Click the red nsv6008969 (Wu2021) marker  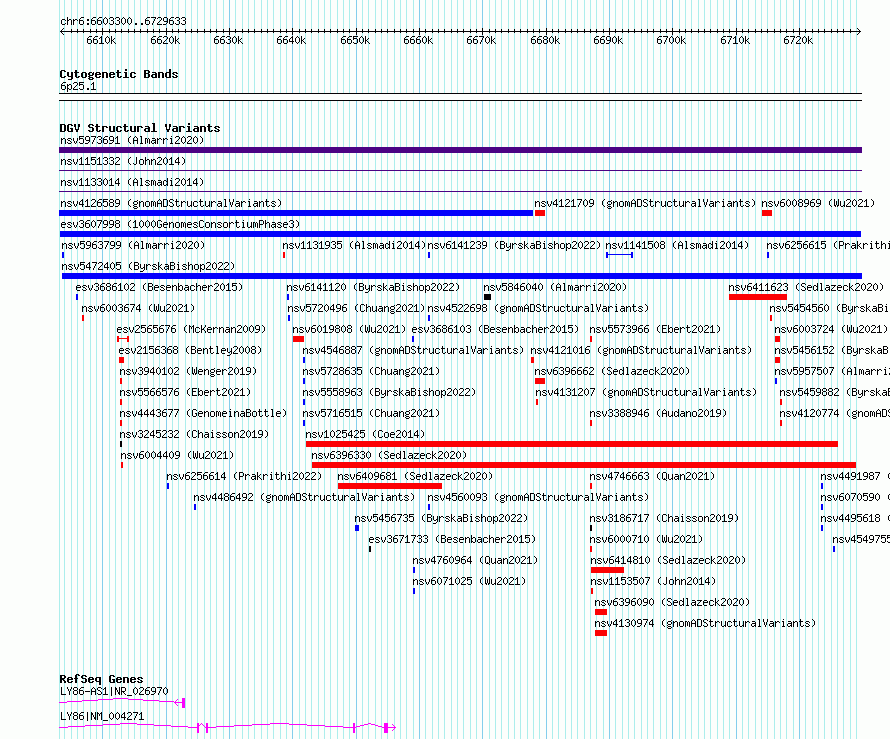[767, 213]
